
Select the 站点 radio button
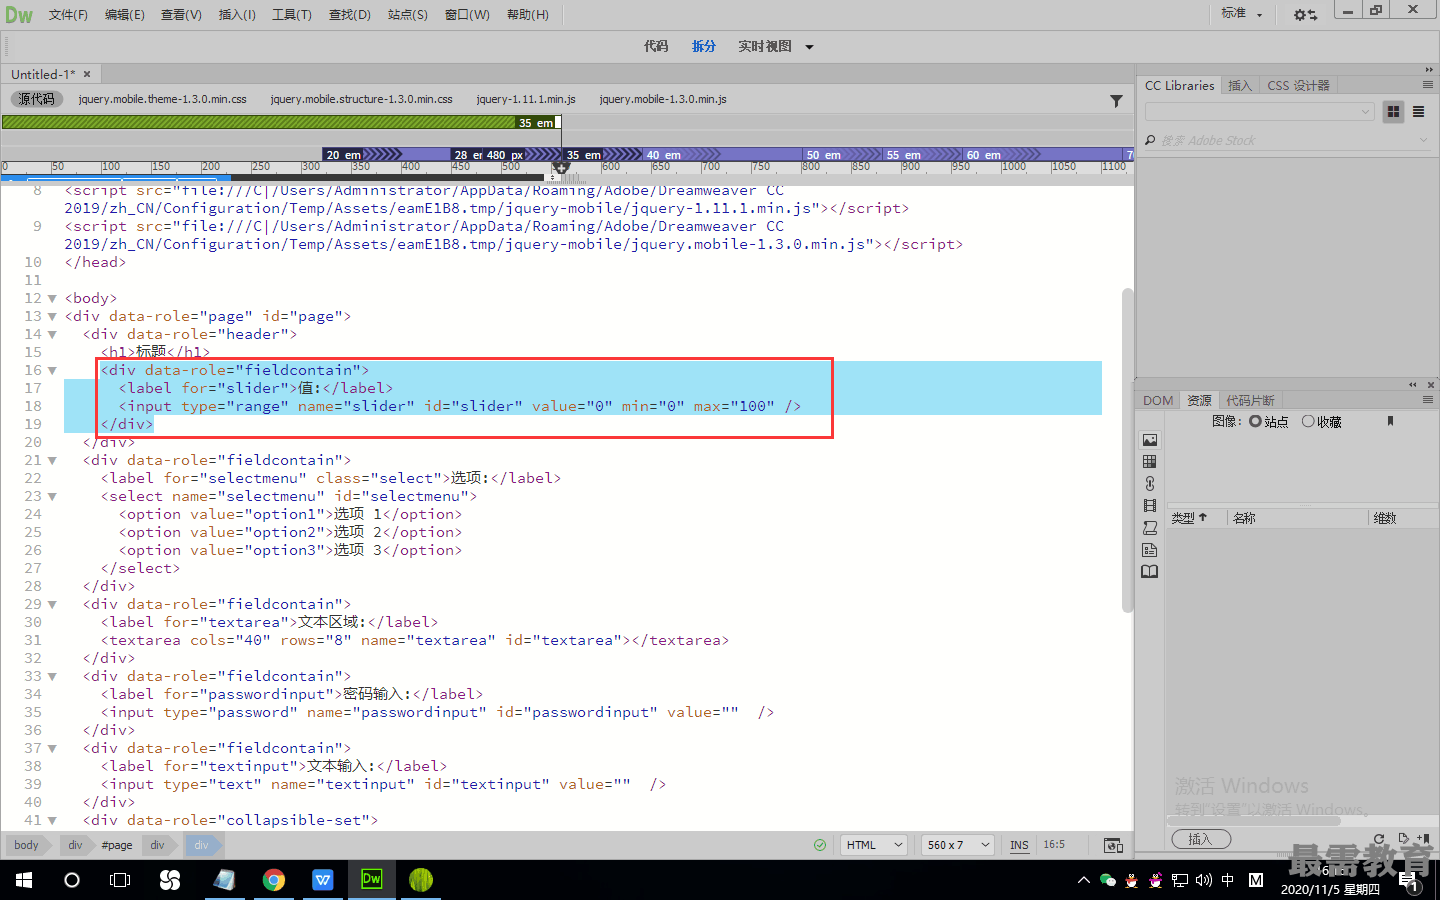point(1255,422)
